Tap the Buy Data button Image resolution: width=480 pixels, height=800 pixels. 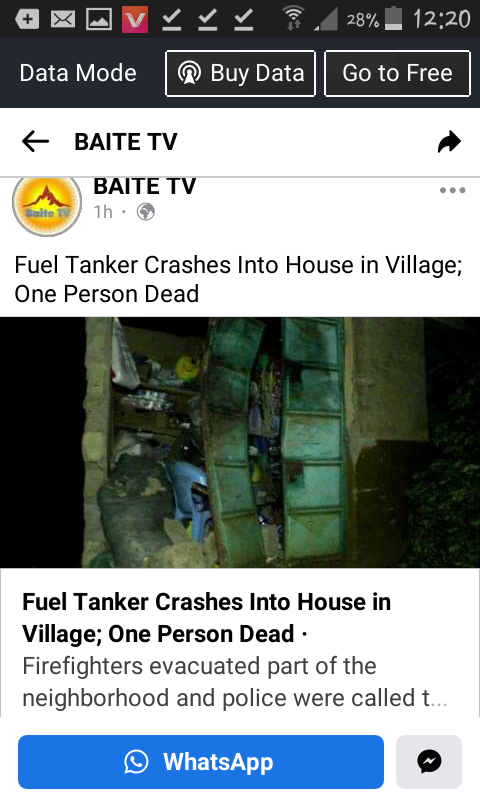coord(240,73)
